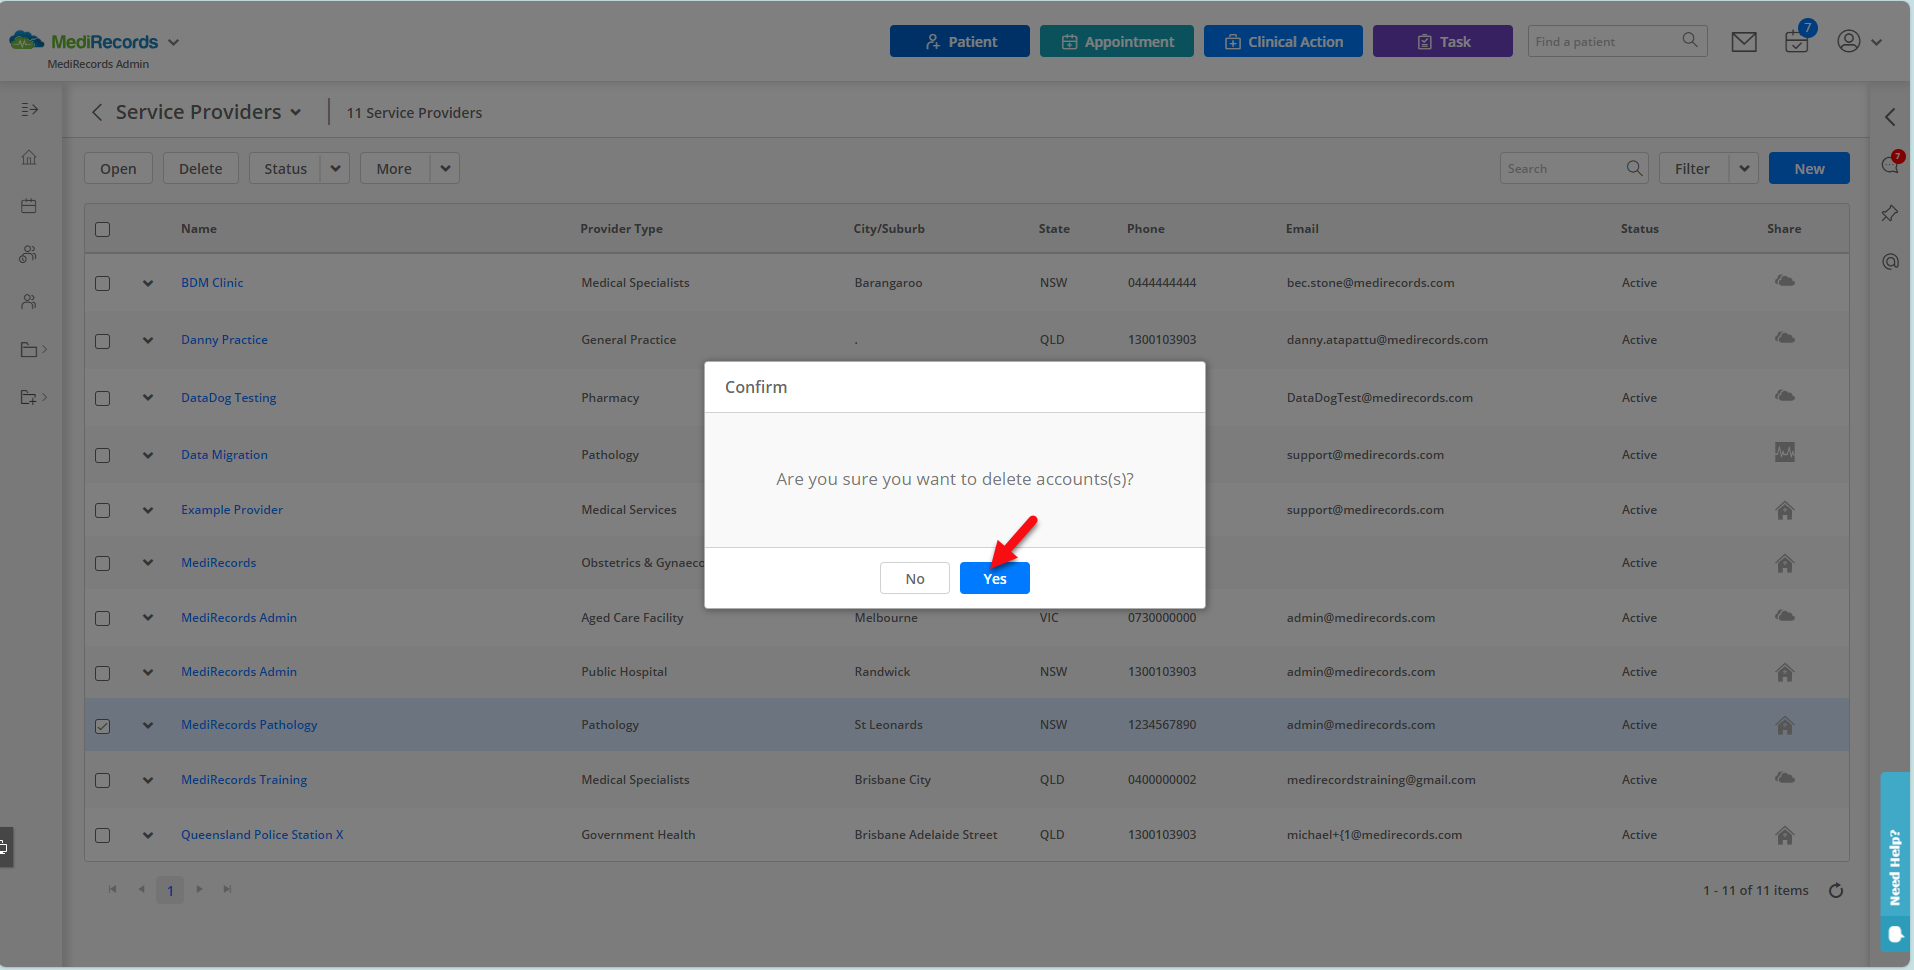Expand the BDM Clinic row chevron
Screen dimensions: 1914x970
148,283
